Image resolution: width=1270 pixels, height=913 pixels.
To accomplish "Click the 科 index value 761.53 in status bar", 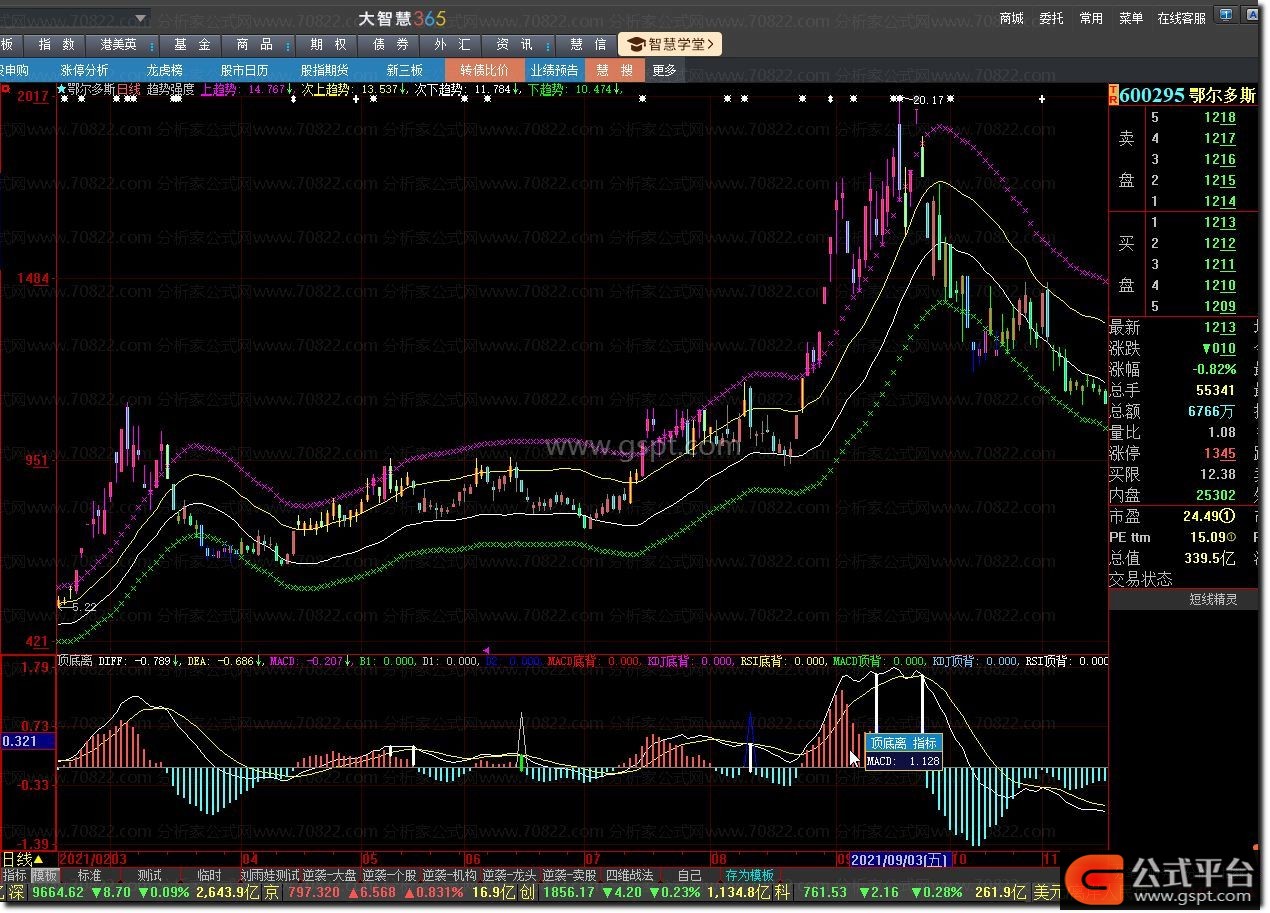I will coord(825,892).
